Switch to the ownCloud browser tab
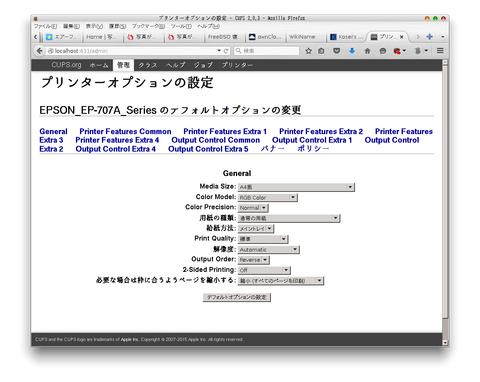 pyautogui.click(x=266, y=37)
